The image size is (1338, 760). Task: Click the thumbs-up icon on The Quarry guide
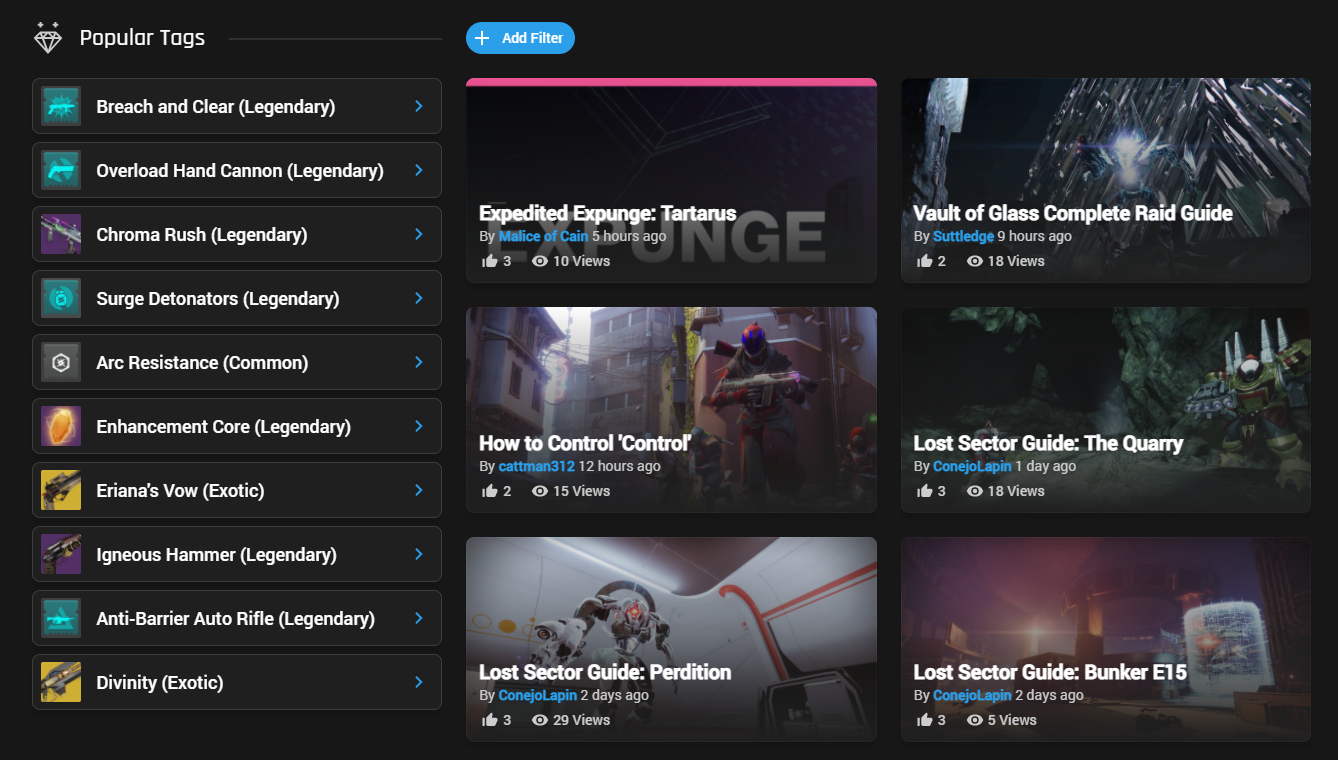click(925, 491)
